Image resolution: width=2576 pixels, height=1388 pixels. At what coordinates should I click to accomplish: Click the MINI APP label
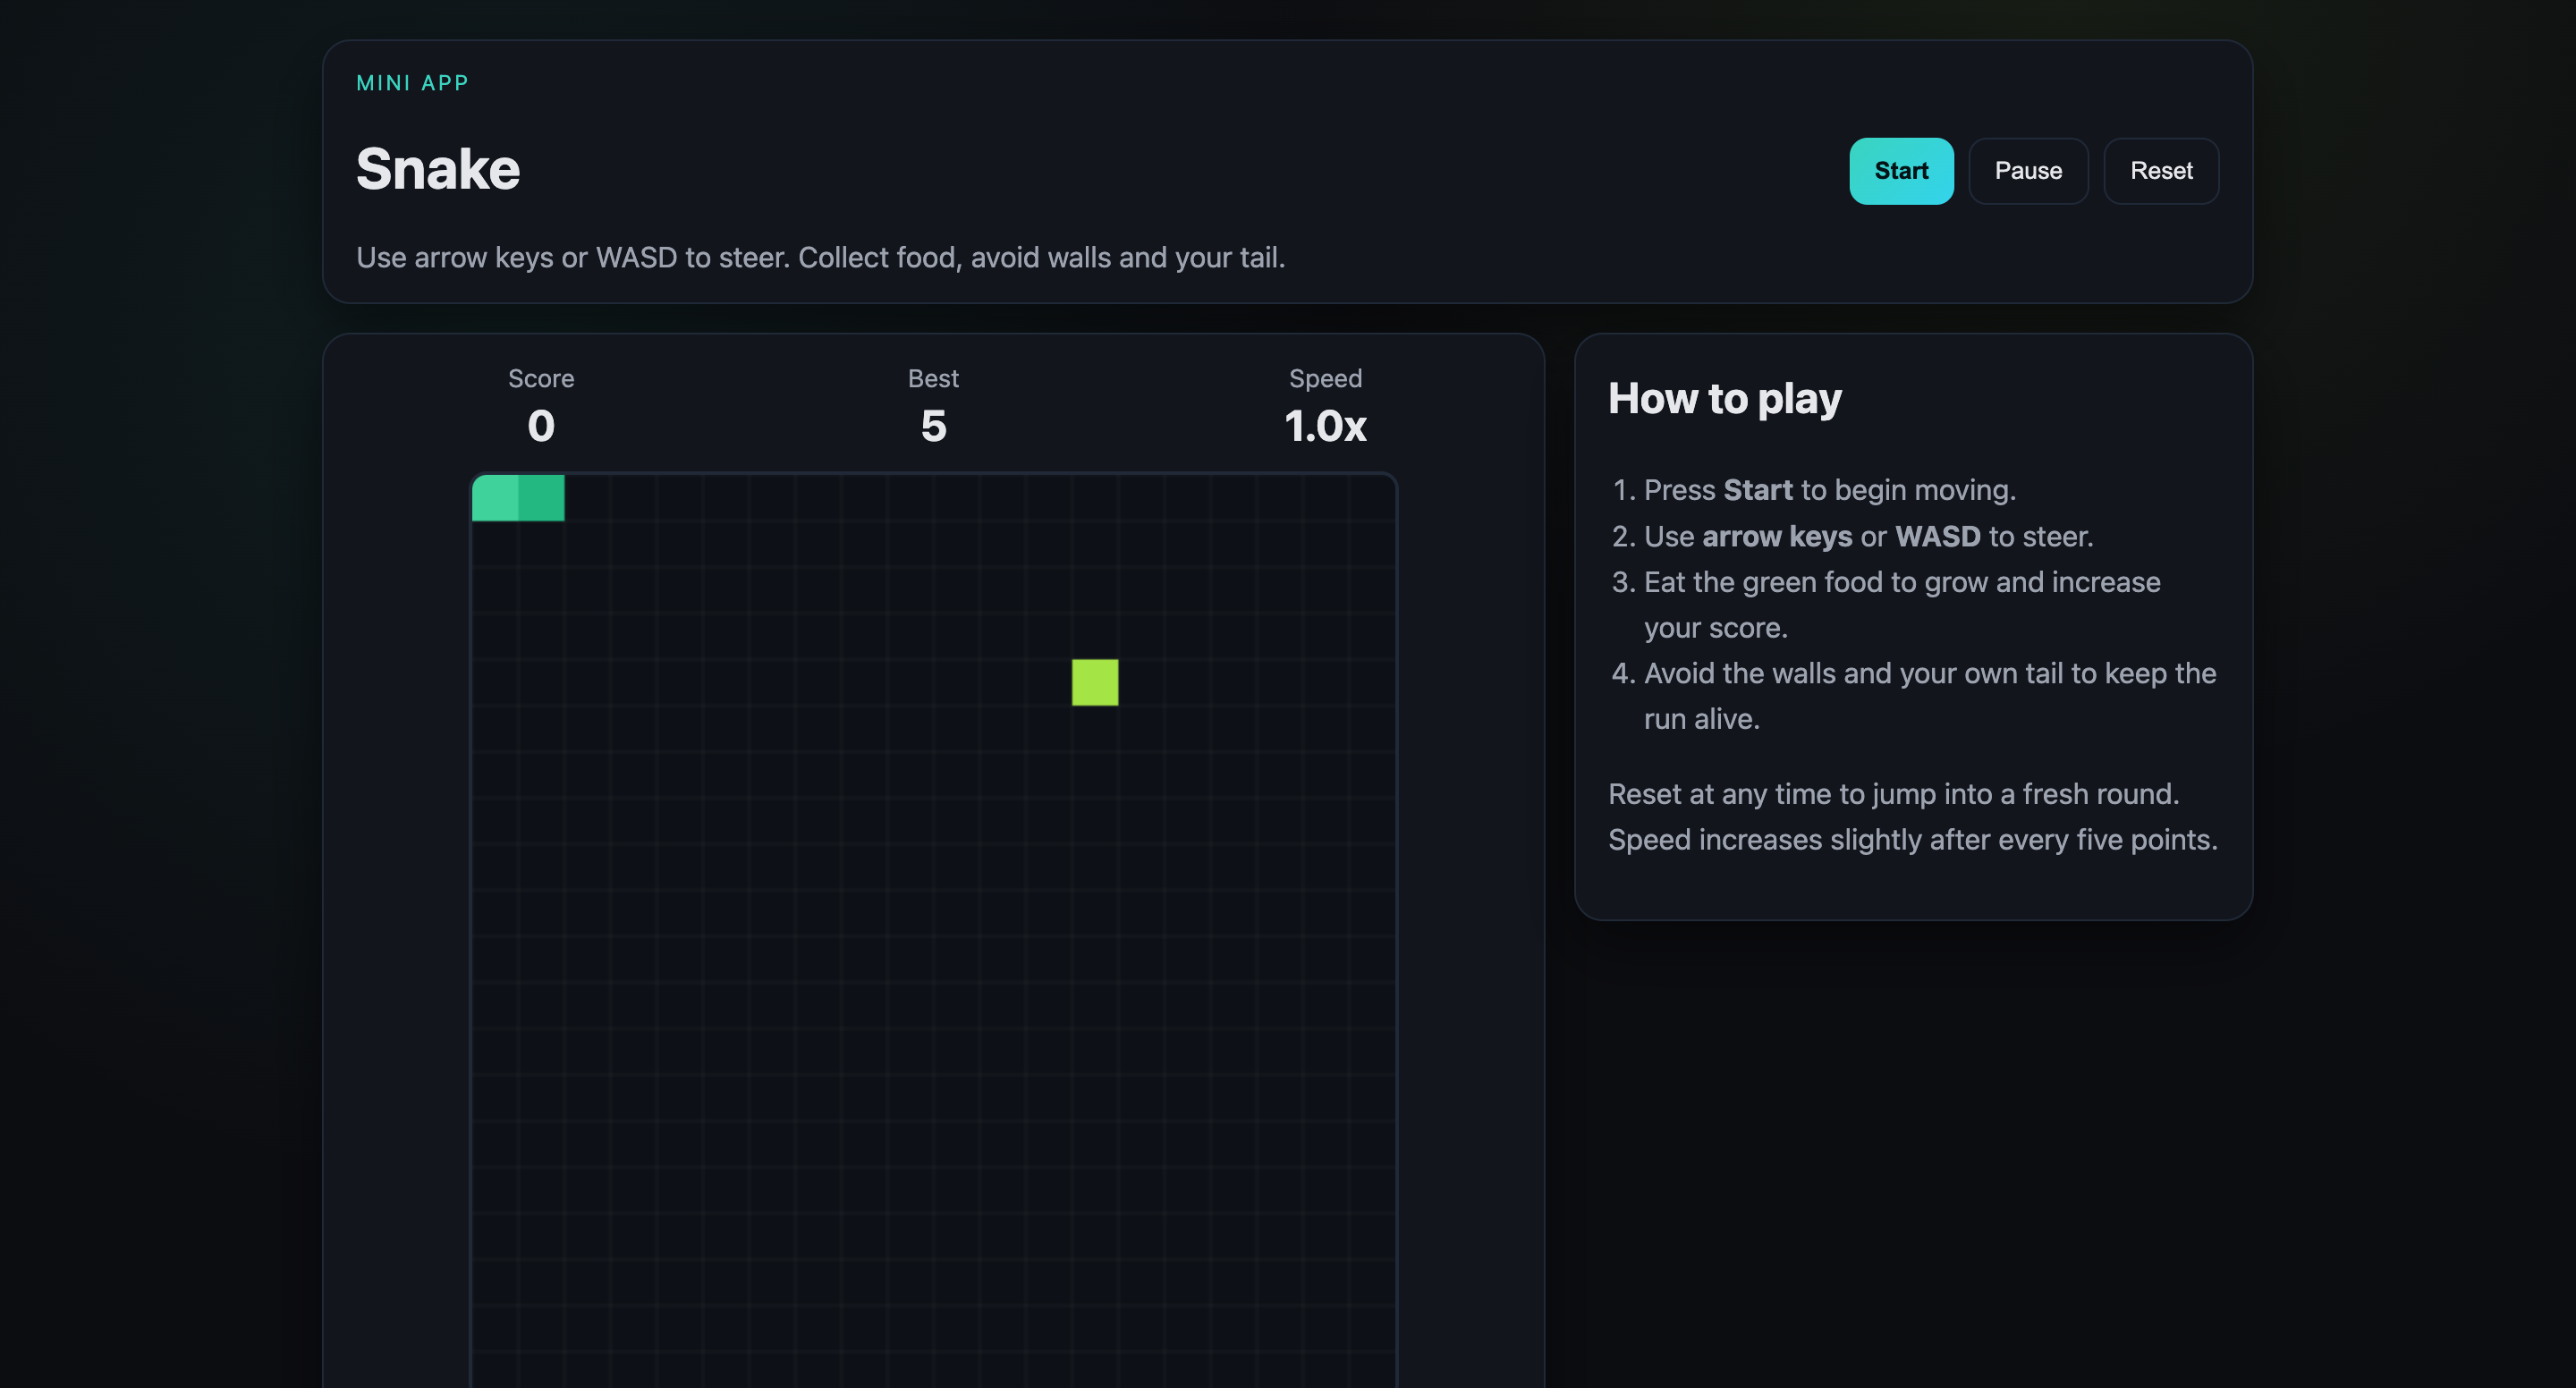pyautogui.click(x=413, y=83)
